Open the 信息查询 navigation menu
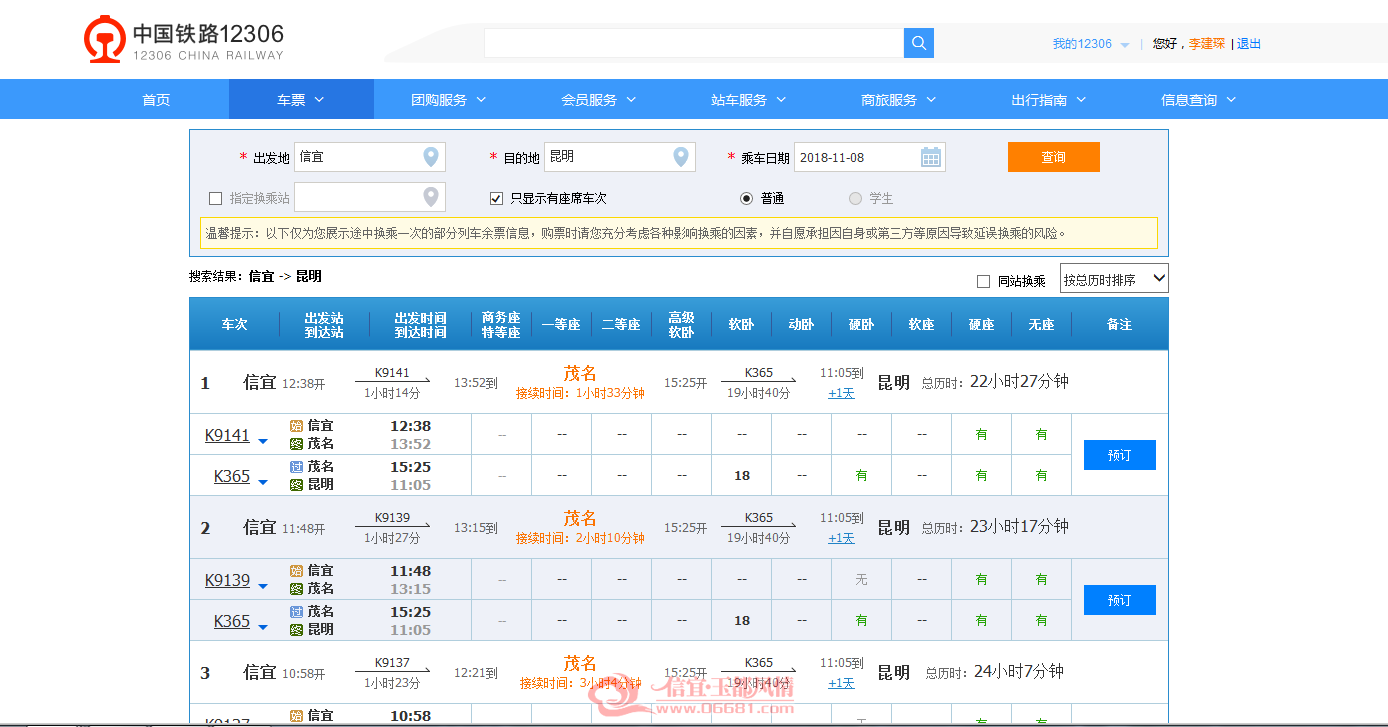The height and width of the screenshot is (727, 1388). point(1199,100)
